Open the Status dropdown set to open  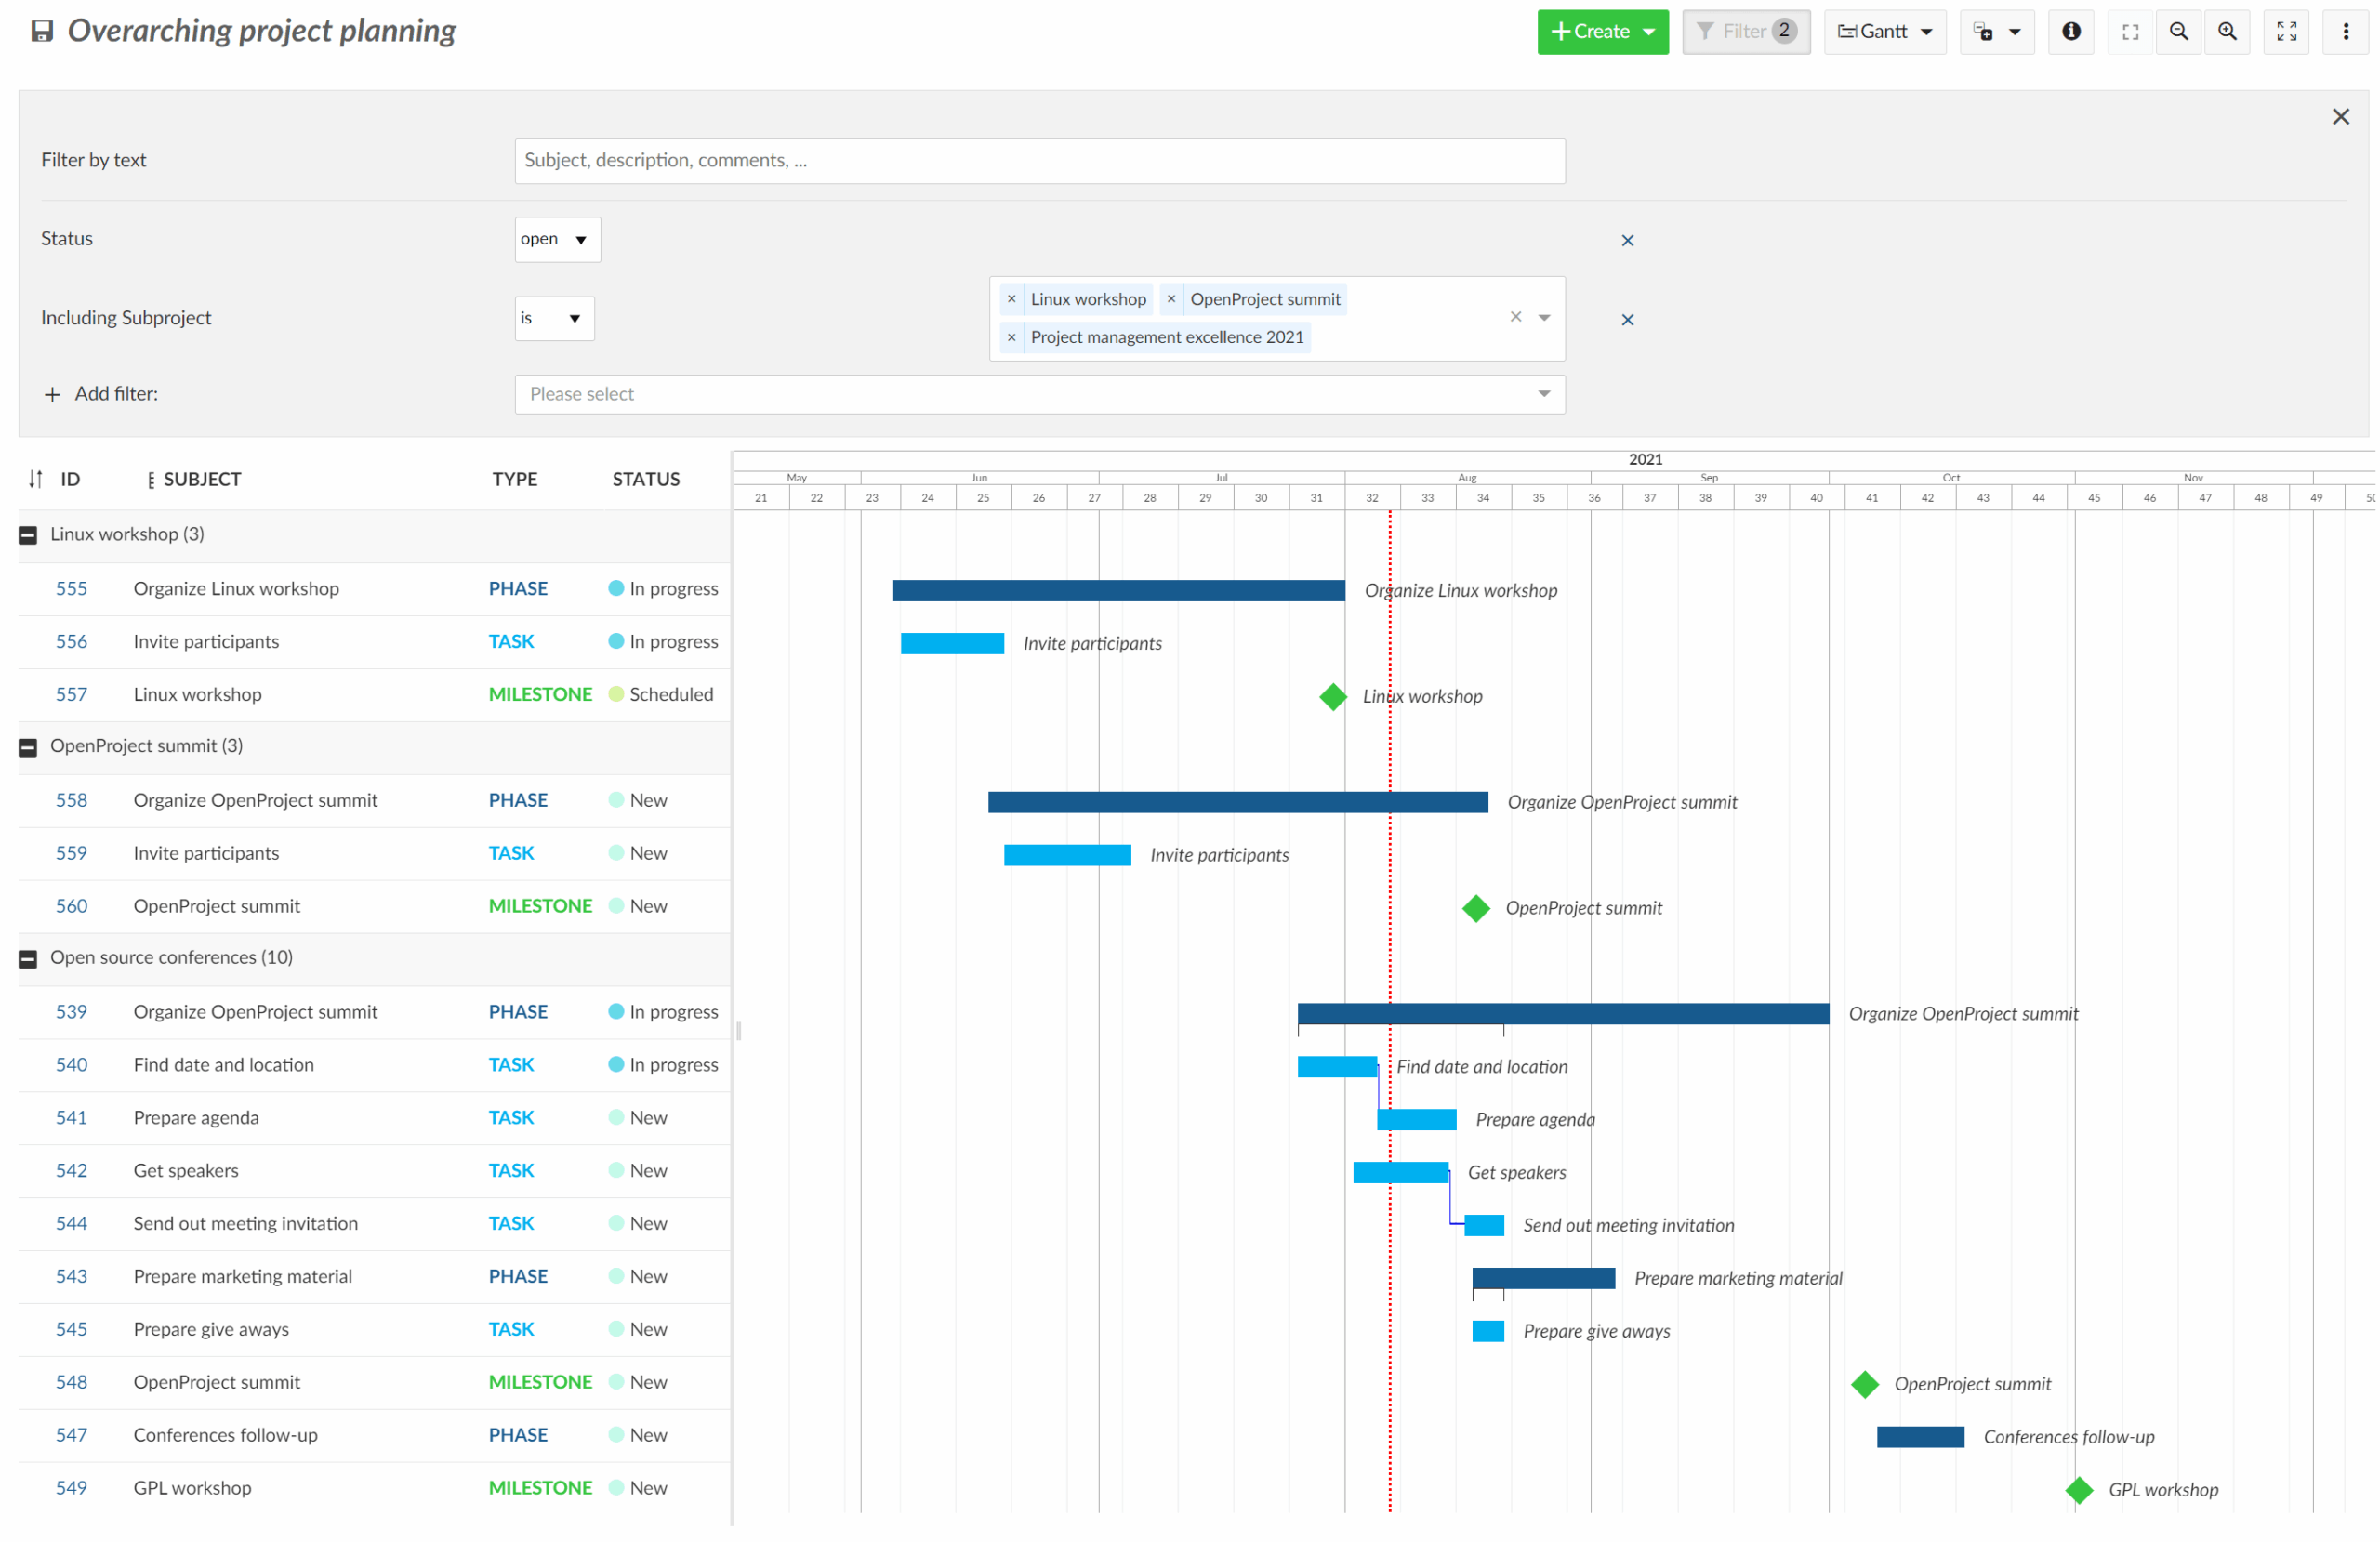tap(556, 239)
